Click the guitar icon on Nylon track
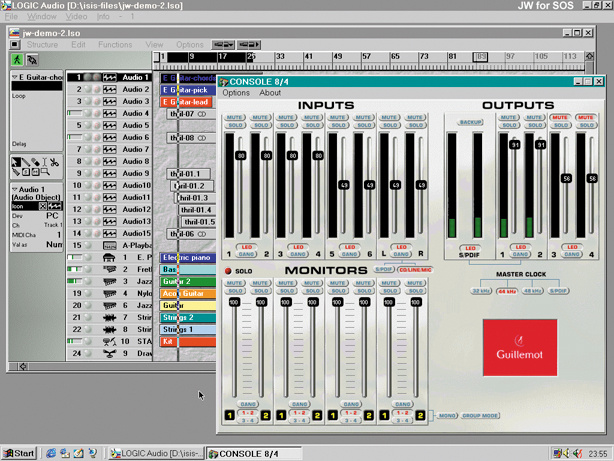The width and height of the screenshot is (614, 461). (x=110, y=293)
